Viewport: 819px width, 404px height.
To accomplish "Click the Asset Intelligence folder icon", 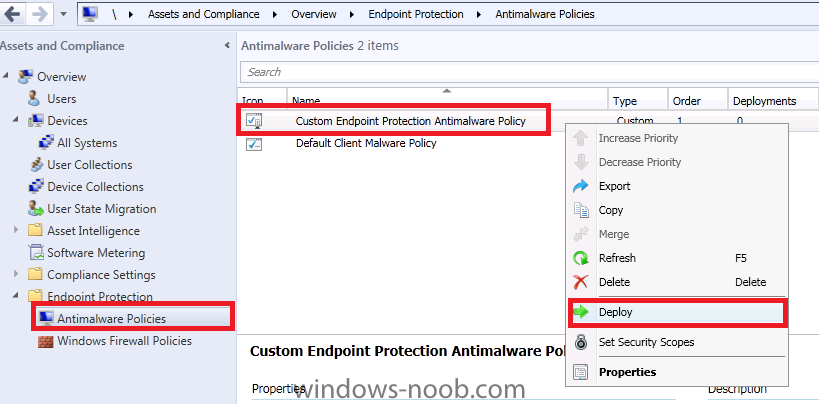I will (x=35, y=230).
